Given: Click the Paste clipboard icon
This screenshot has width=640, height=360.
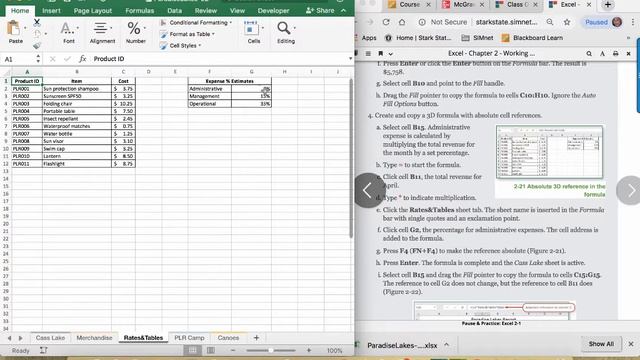Looking at the screenshot, I should [x=14, y=29].
